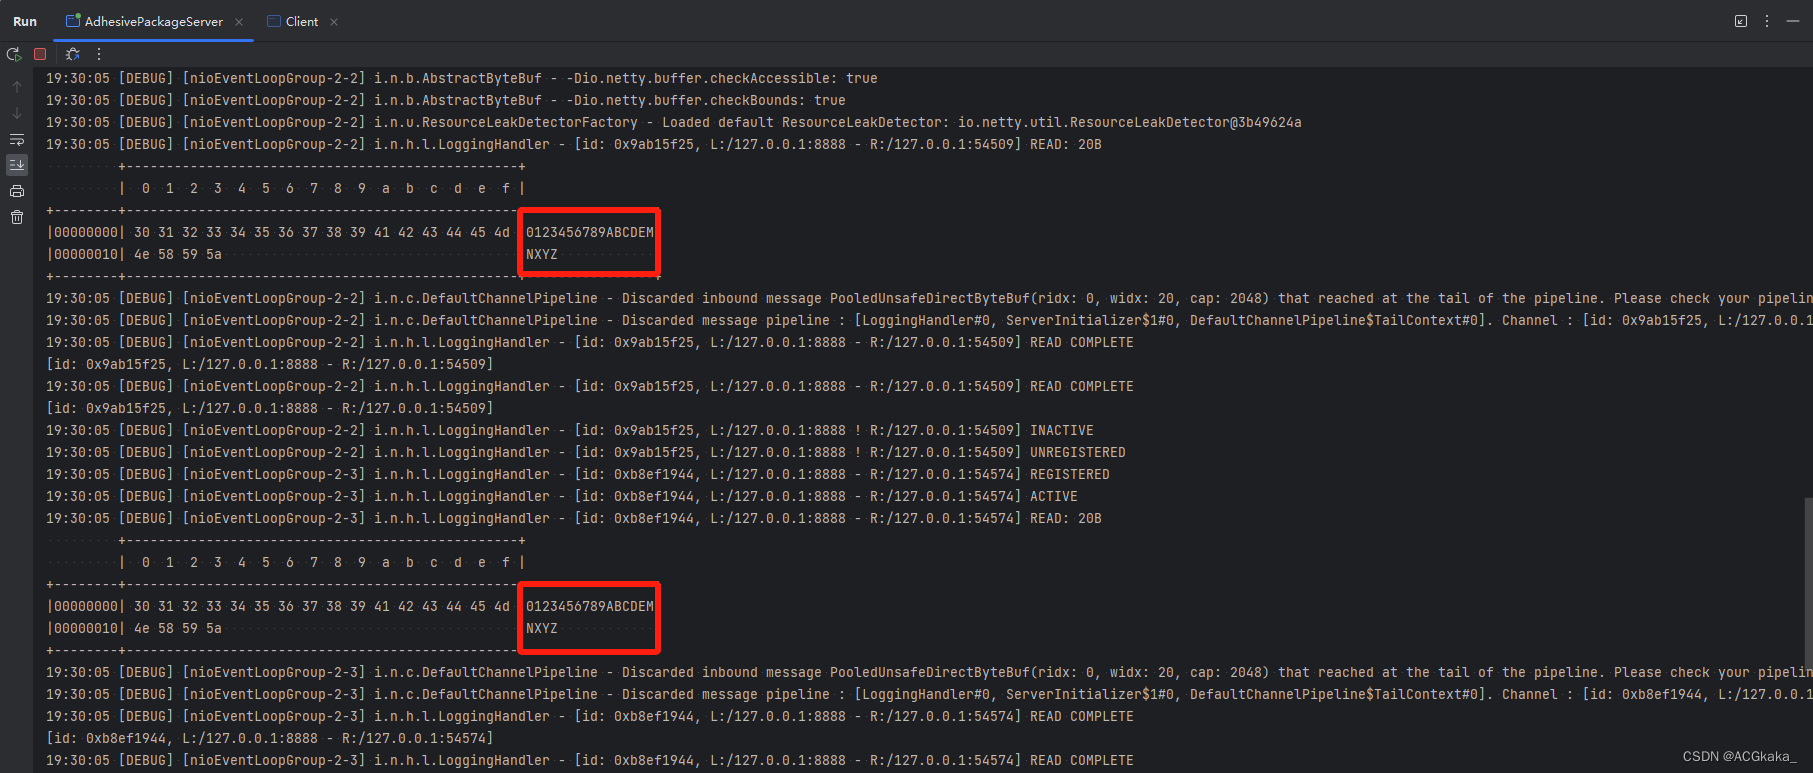Close the Client run tab
This screenshot has height=773, width=1813.
(334, 22)
